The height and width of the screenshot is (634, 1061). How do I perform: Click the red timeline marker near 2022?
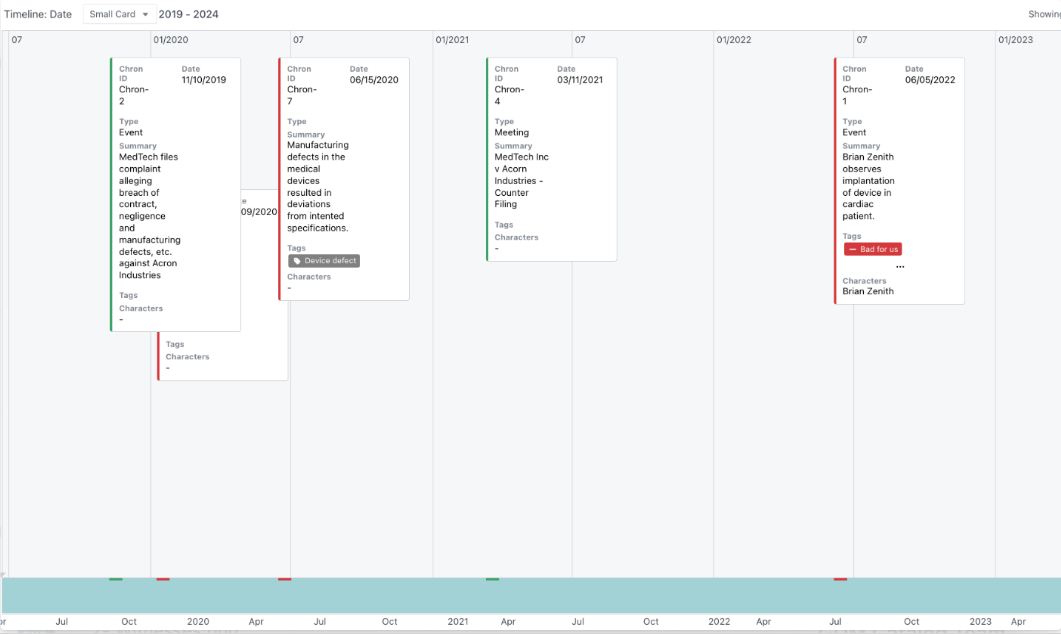pos(838,578)
